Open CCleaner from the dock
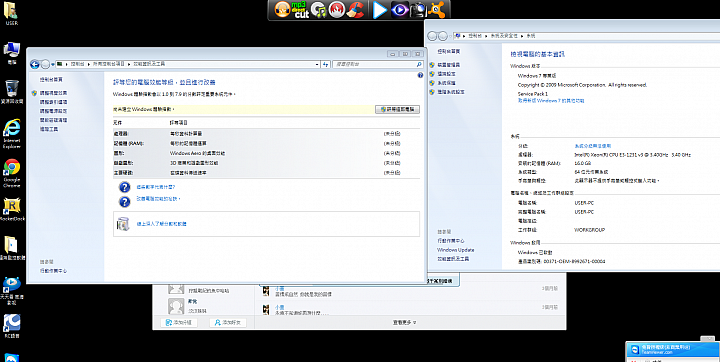Viewport: 720px width, 362px height. tap(355, 9)
